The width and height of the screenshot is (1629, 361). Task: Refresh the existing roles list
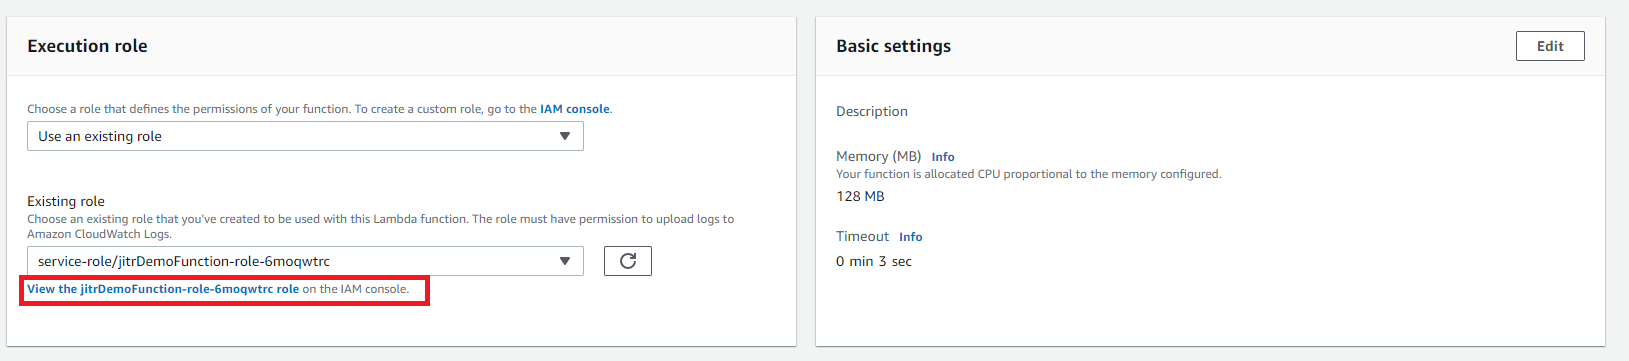tap(628, 261)
